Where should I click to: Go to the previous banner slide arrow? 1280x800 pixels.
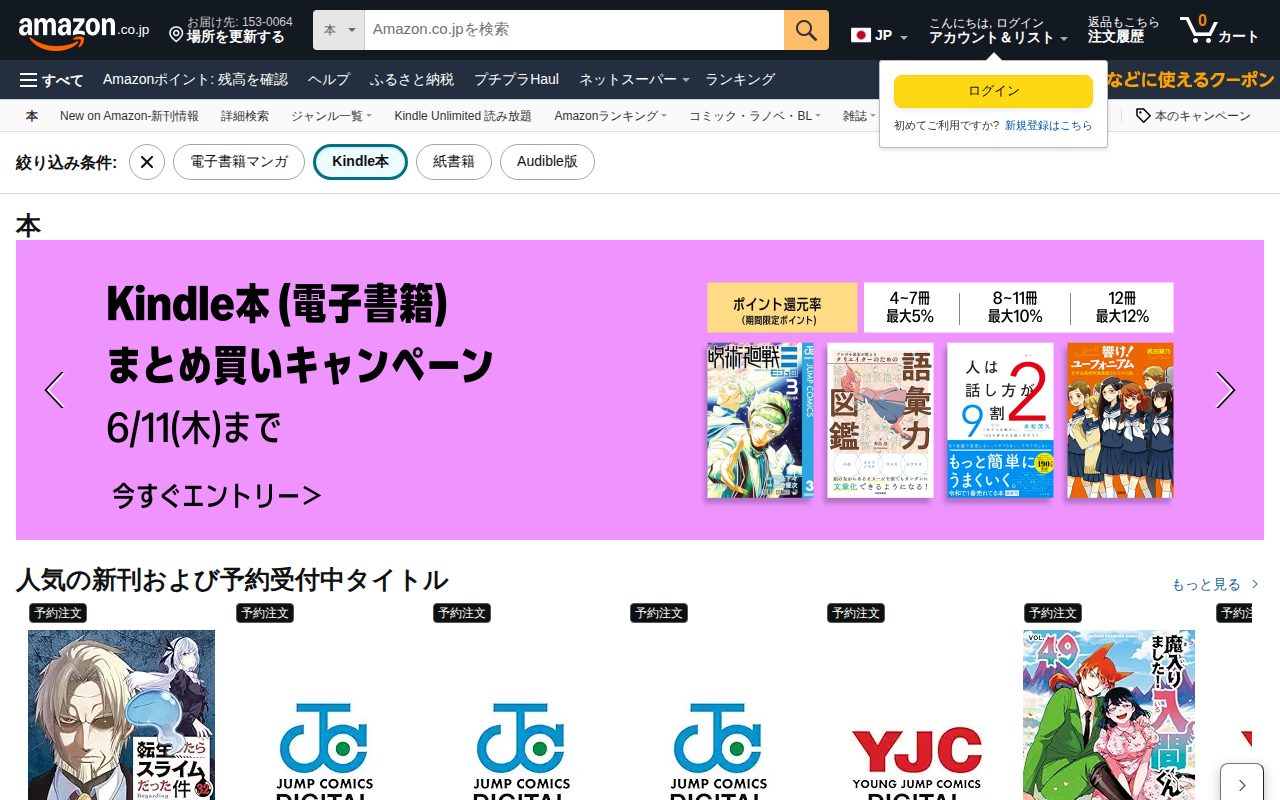(54, 390)
